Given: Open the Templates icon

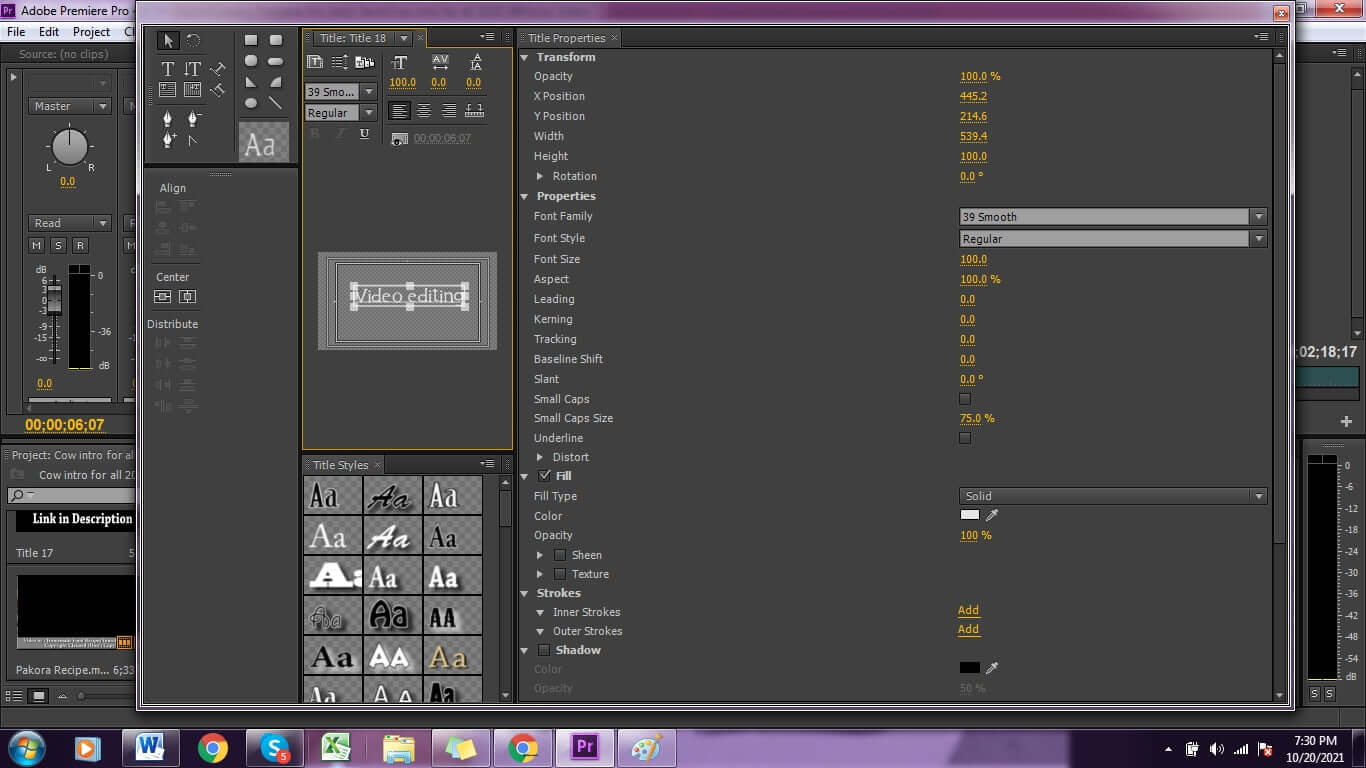Looking at the screenshot, I should coord(365,62).
